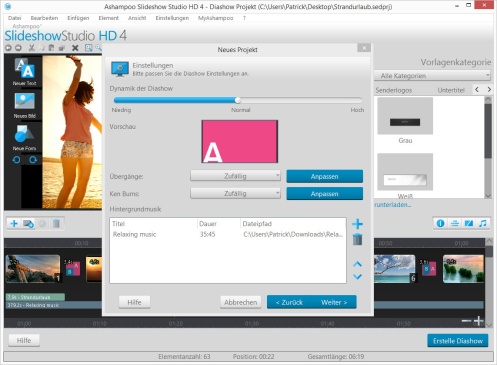497x365 pixels.
Task: Click the blue info icon
Action: pyautogui.click(x=440, y=223)
